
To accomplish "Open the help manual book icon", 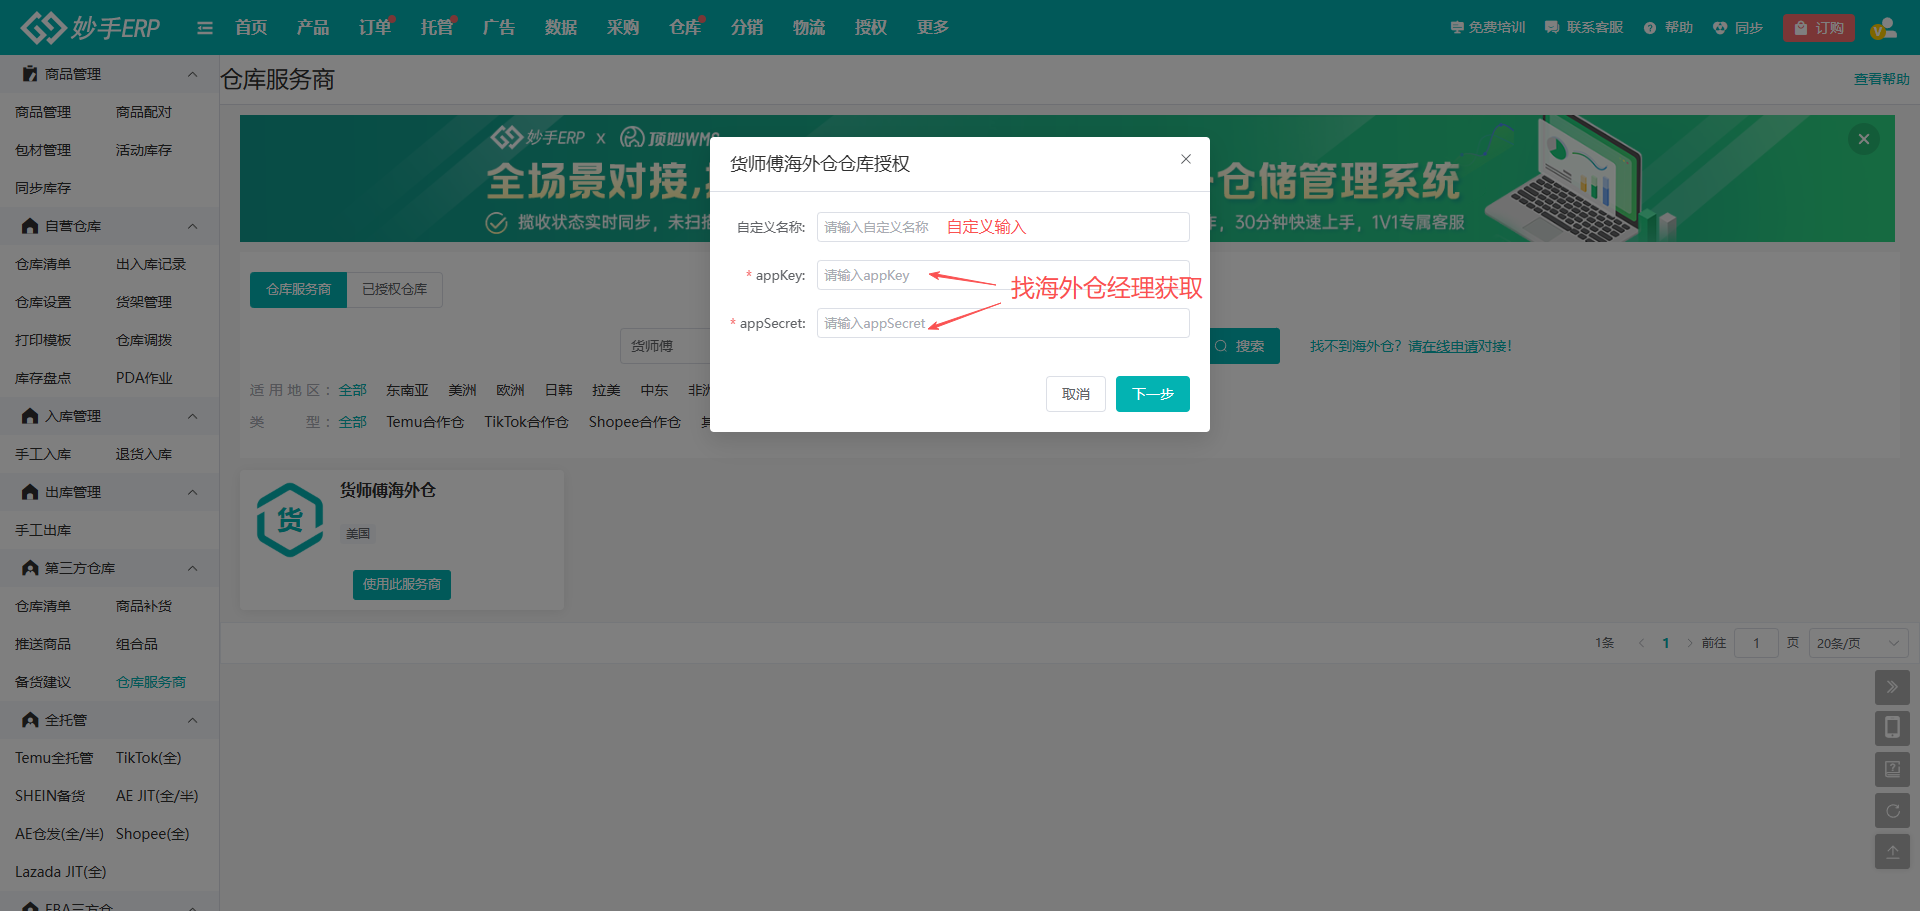I will [x=1891, y=769].
